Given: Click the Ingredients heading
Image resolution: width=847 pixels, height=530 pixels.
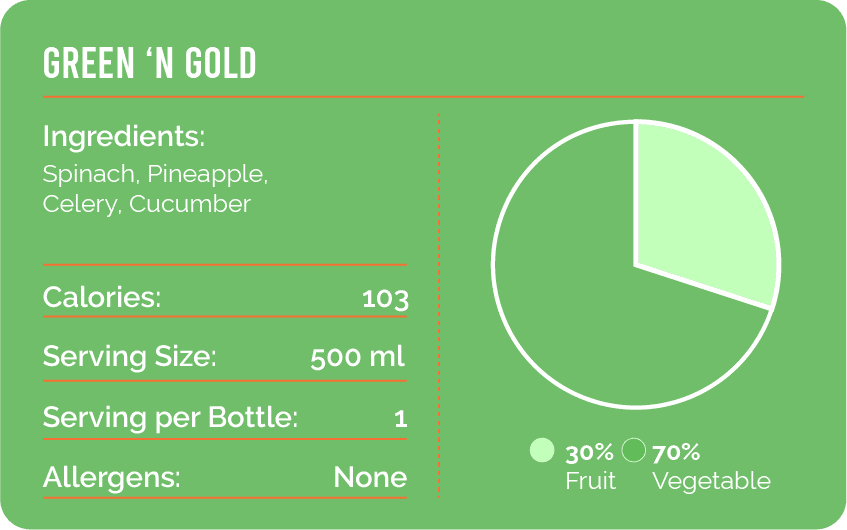Looking at the screenshot, I should (x=123, y=137).
